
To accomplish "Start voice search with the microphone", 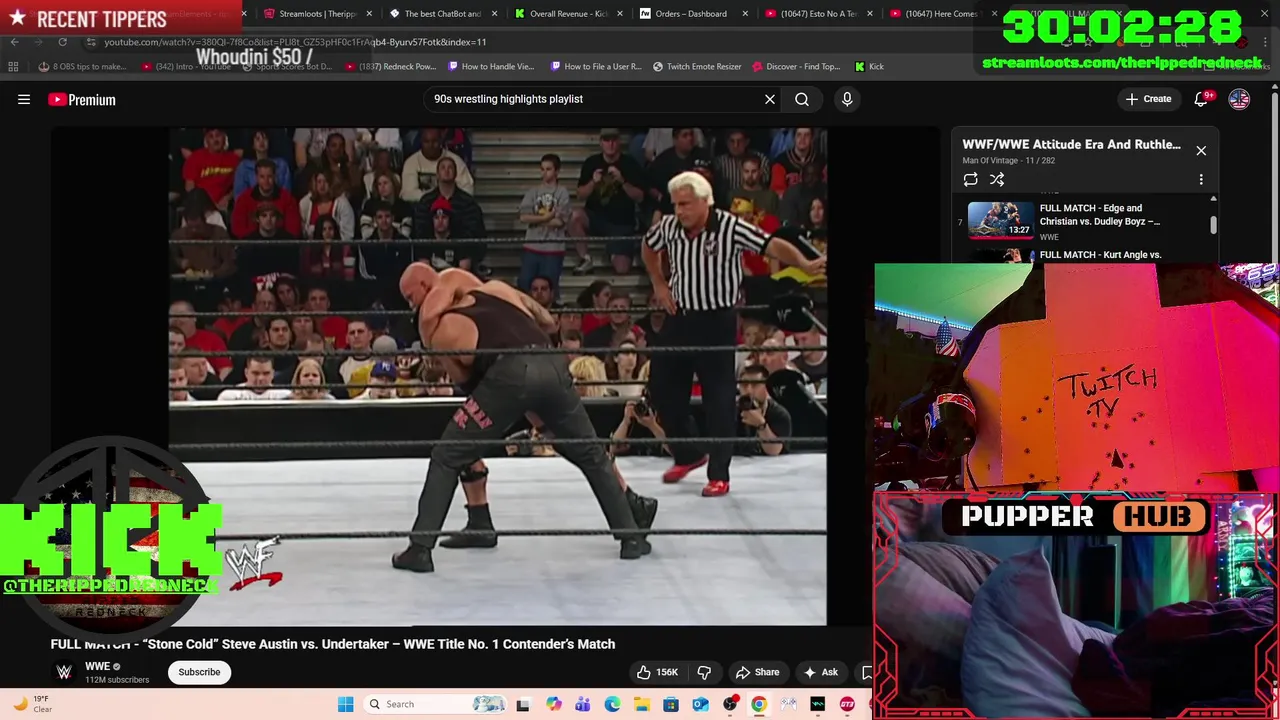I will pos(847,99).
